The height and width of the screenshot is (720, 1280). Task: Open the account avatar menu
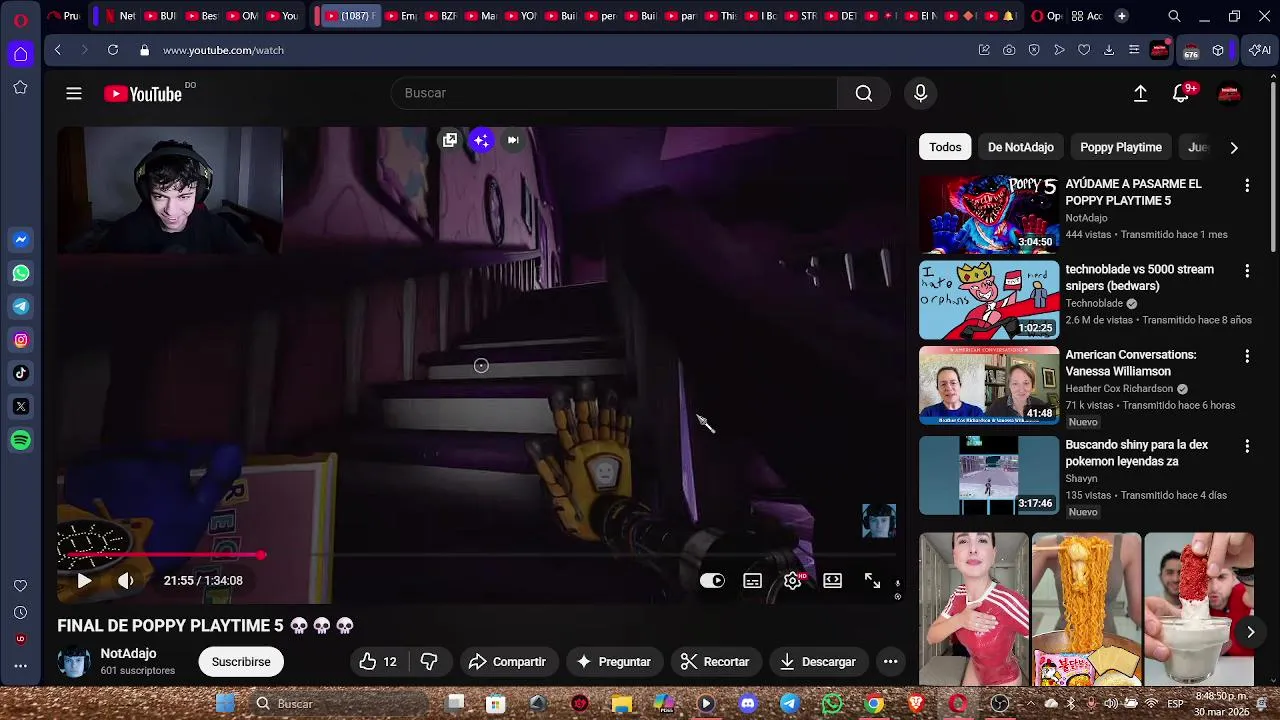coord(1229,93)
